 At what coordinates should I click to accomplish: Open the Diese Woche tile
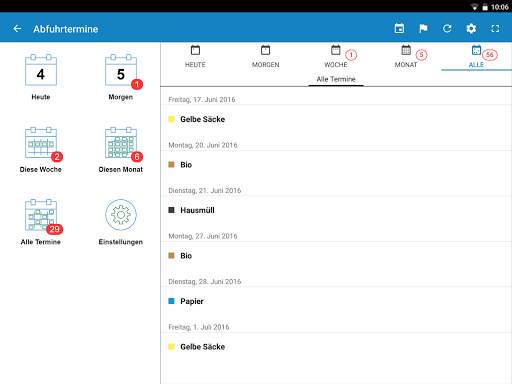point(41,150)
